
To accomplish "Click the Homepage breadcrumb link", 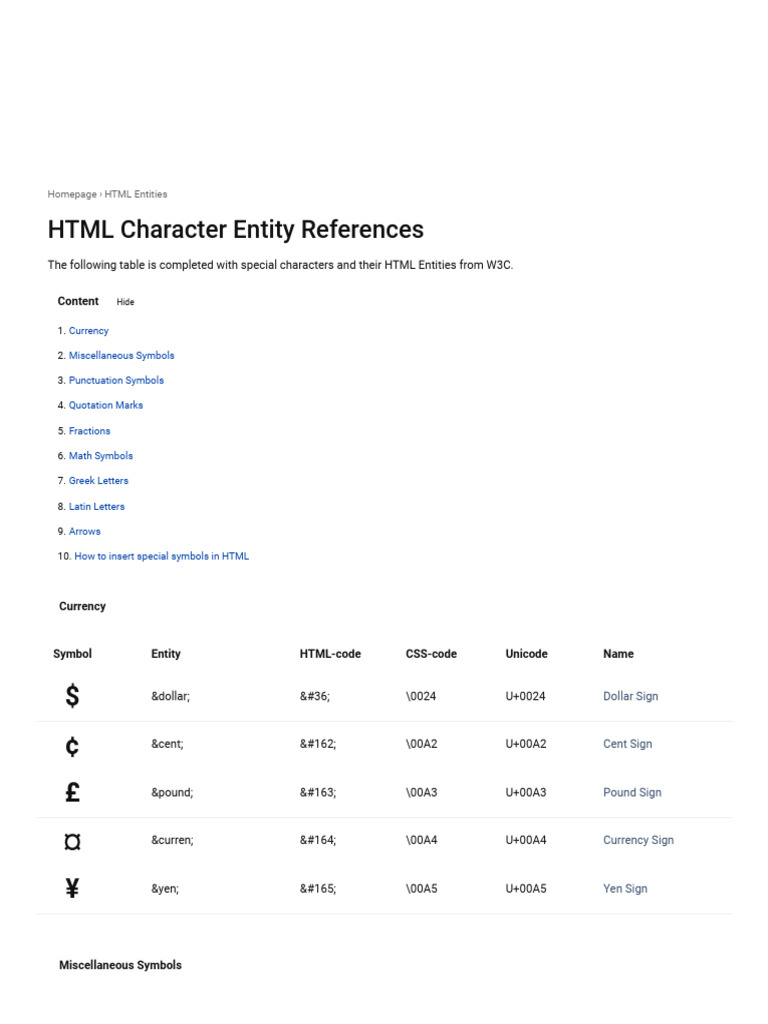I will [72, 194].
